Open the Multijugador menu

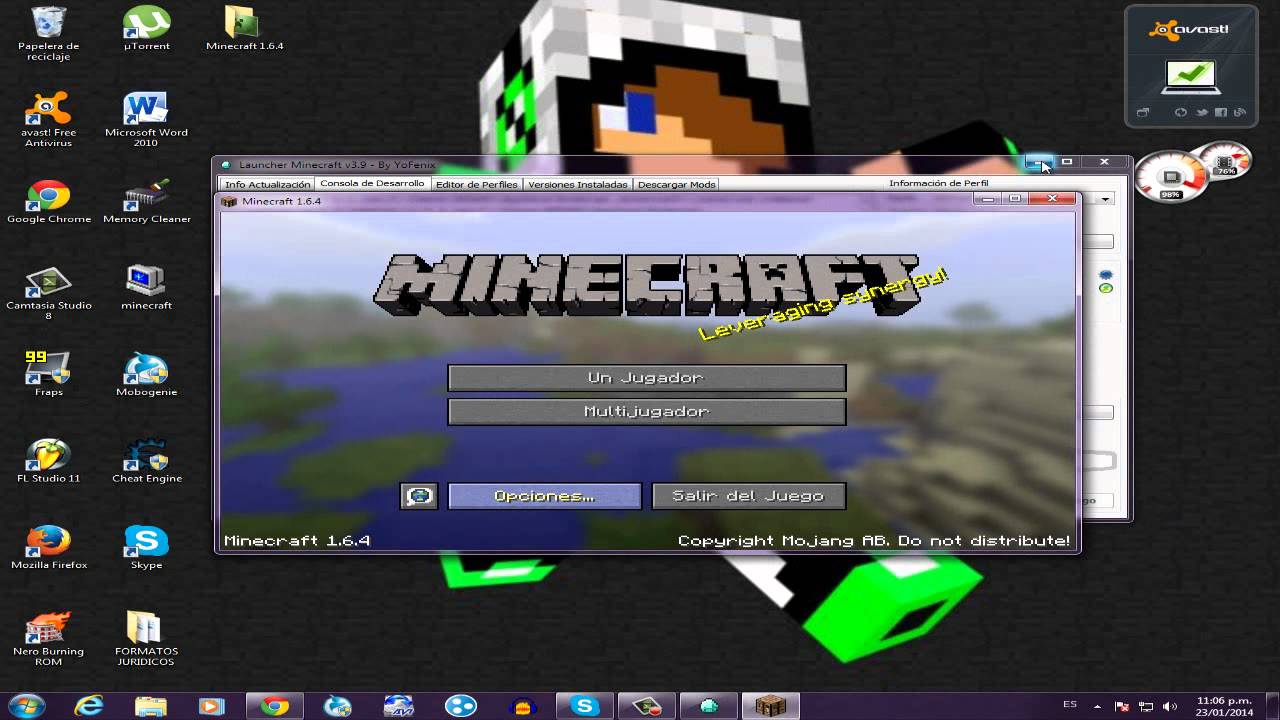(x=646, y=412)
